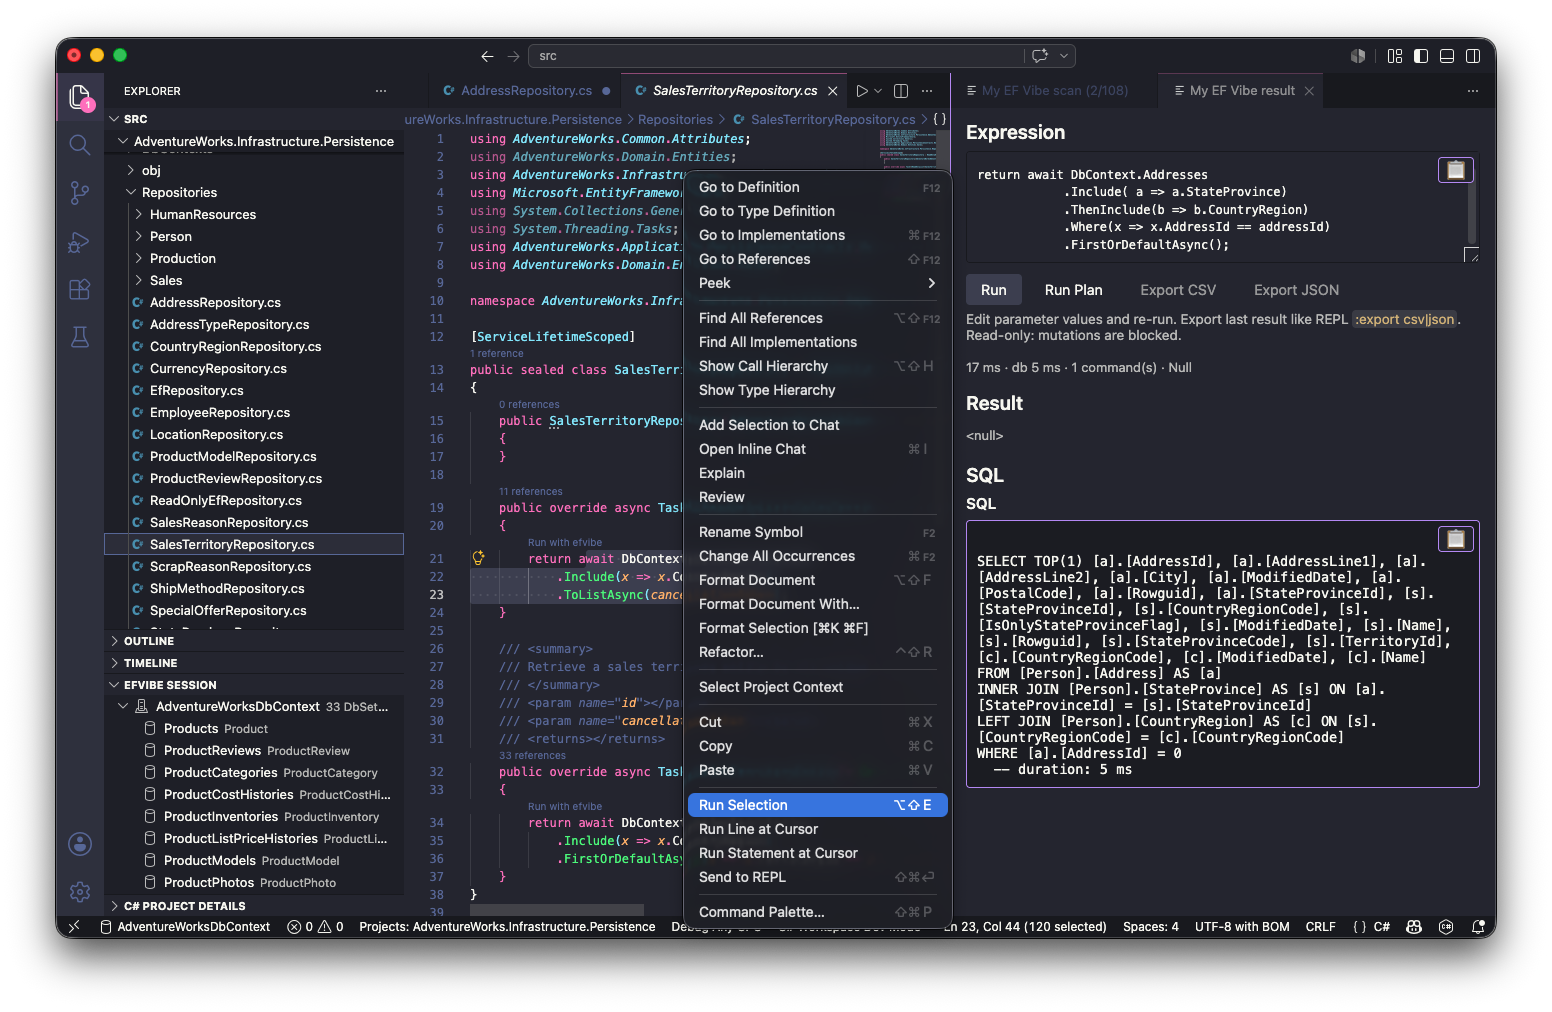Click the Customize Layout icon
The width and height of the screenshot is (1552, 1012).
click(1395, 56)
